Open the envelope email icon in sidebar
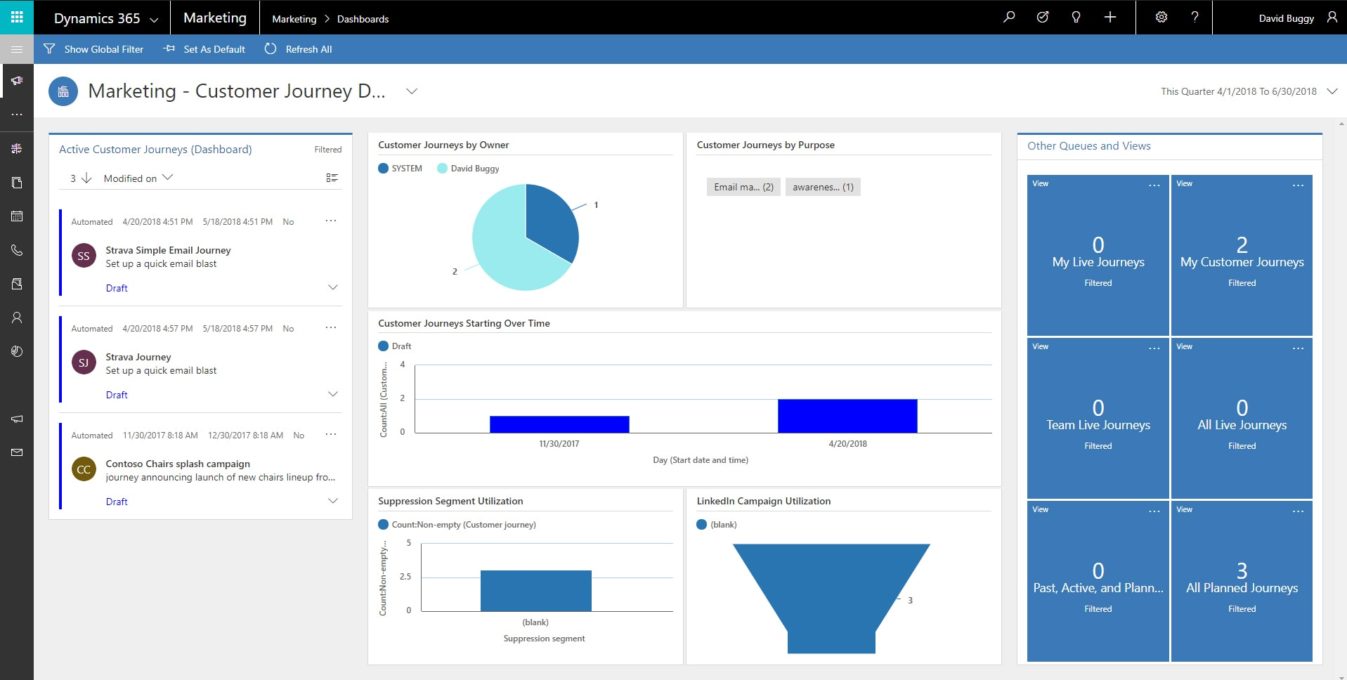 [16, 453]
